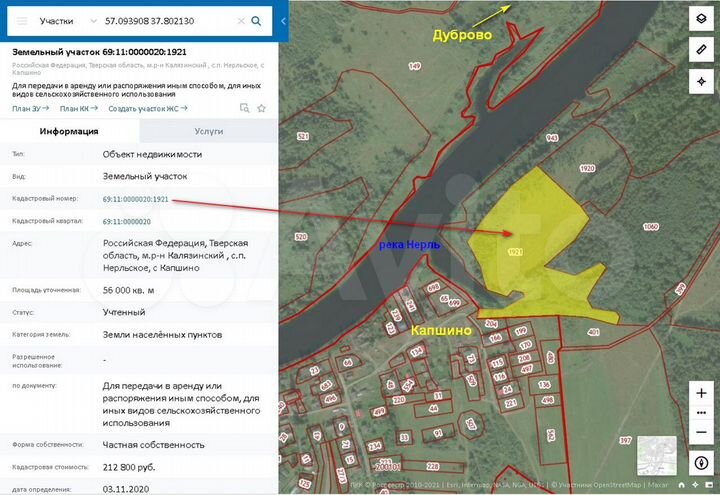Open the hamburger menu in search bar
720x495 pixels.
[x=21, y=20]
